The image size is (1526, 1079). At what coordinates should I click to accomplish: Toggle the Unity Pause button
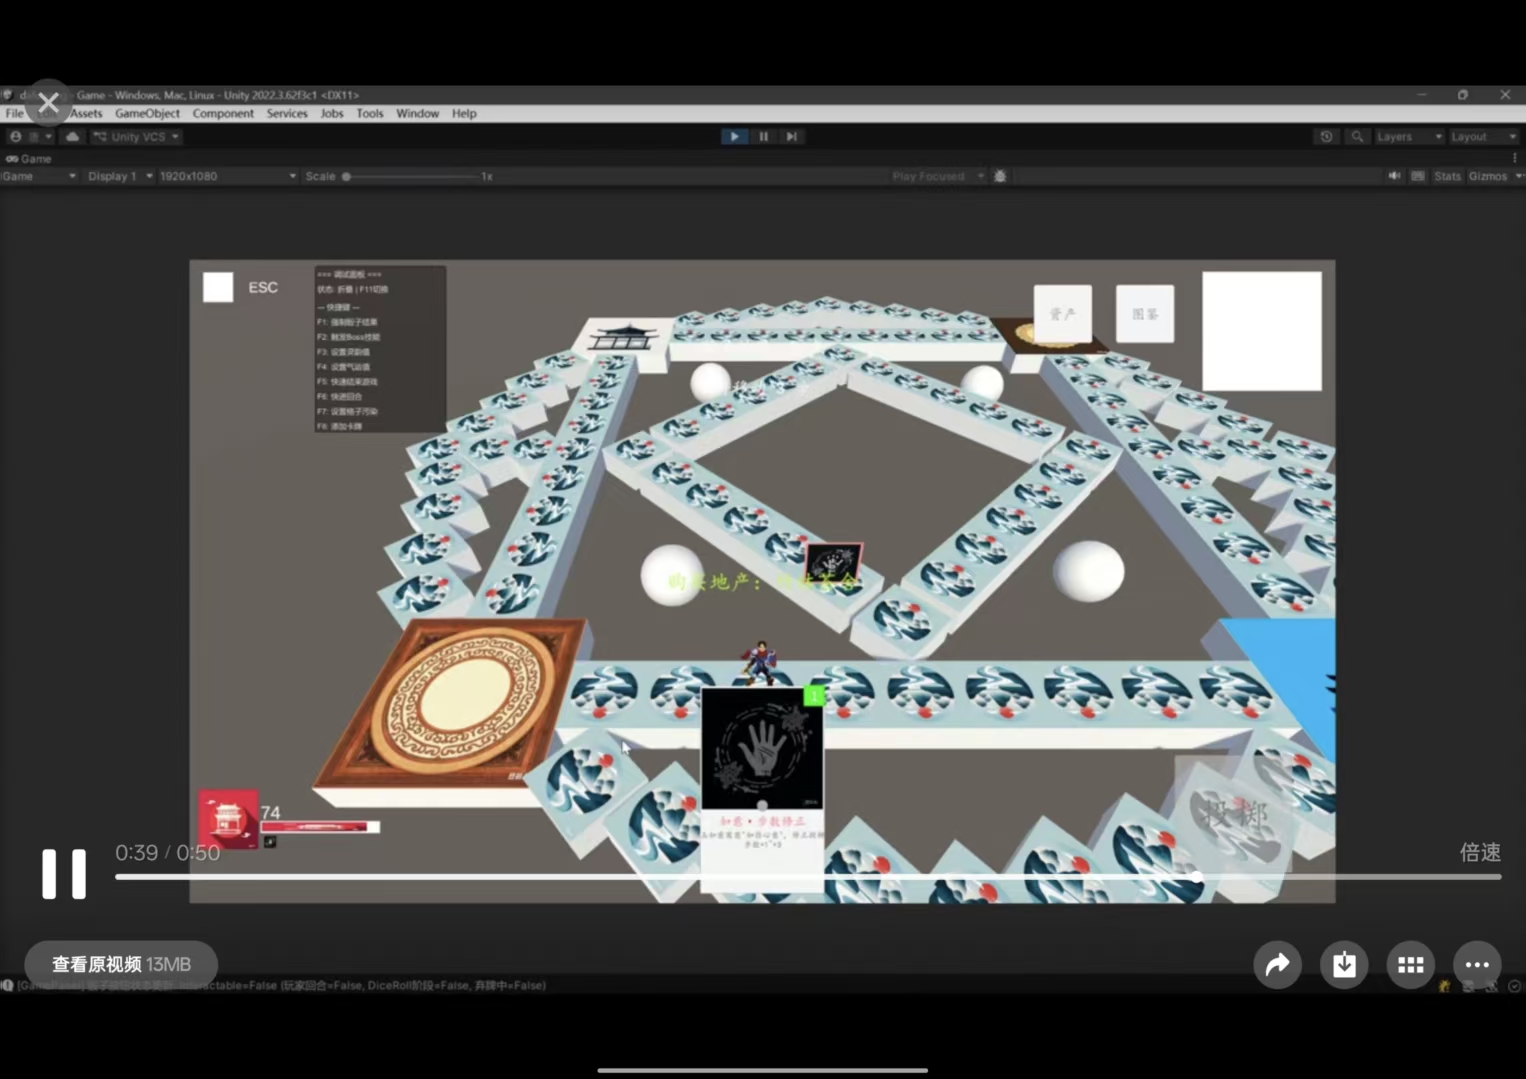click(763, 137)
